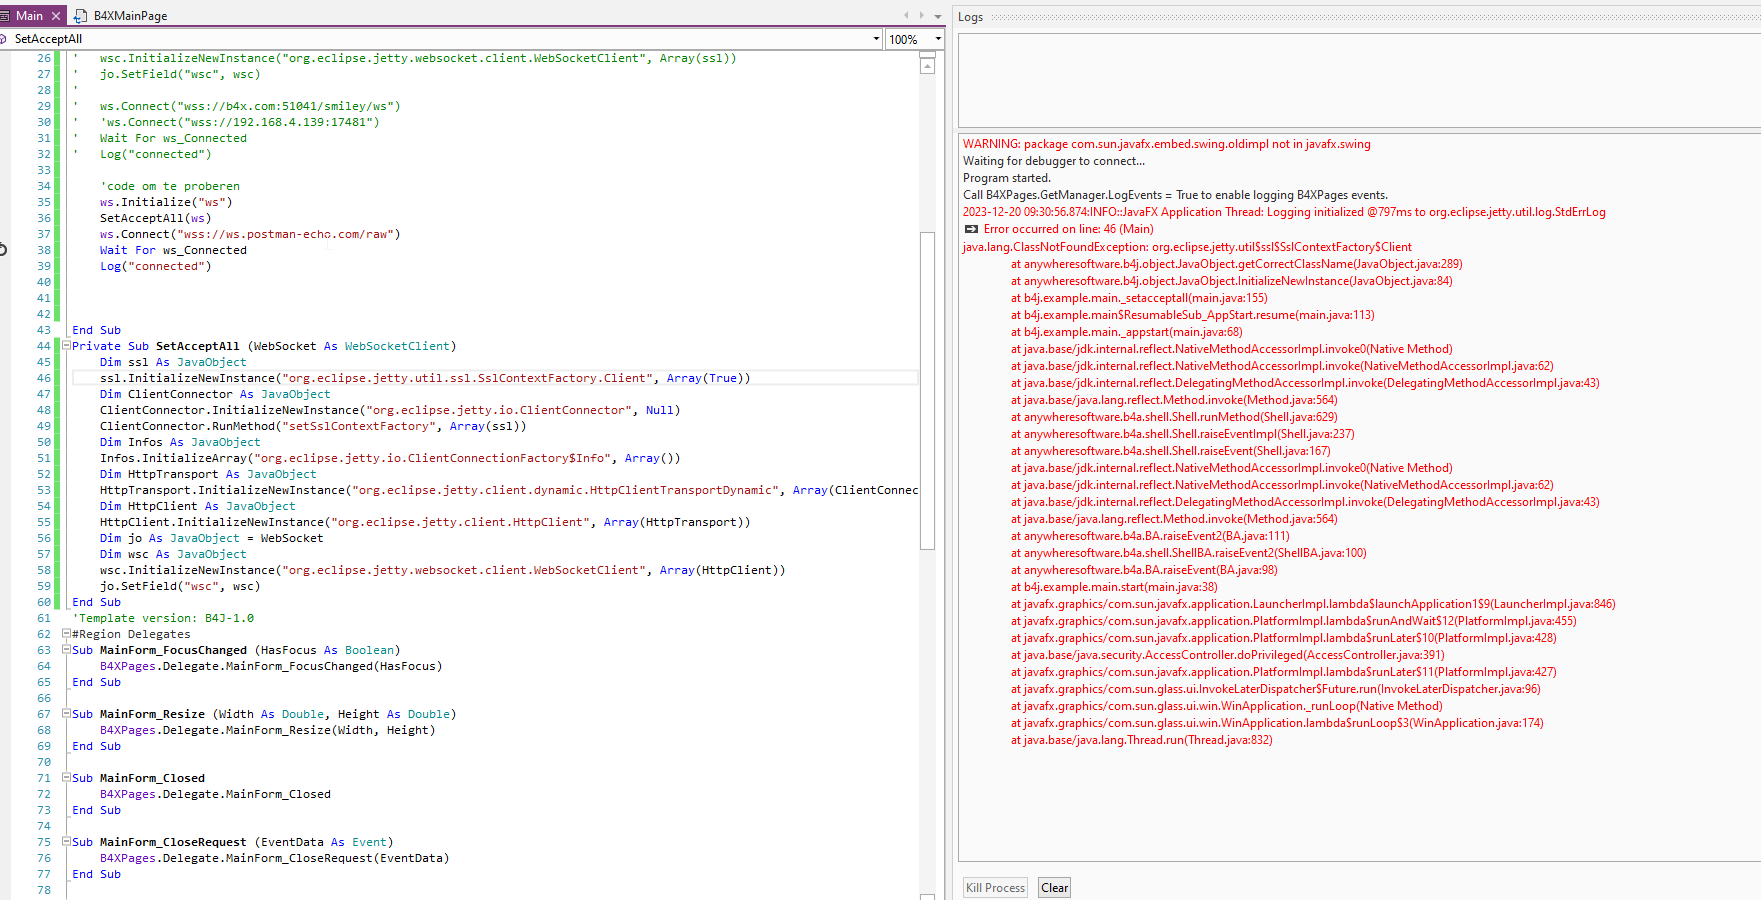Screen dimensions: 1761x900
Task: Click the commented ws.Connect b4x.com line 29
Action: click(250, 106)
